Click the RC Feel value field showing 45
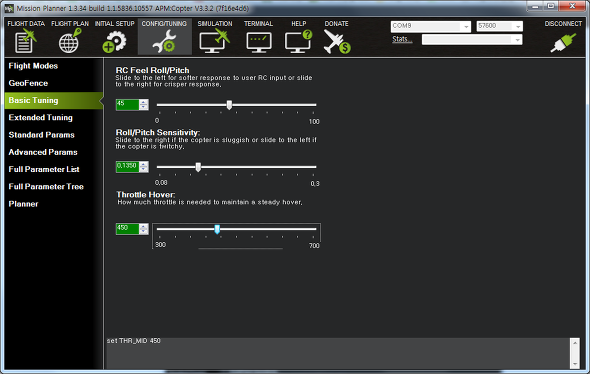 pos(127,105)
